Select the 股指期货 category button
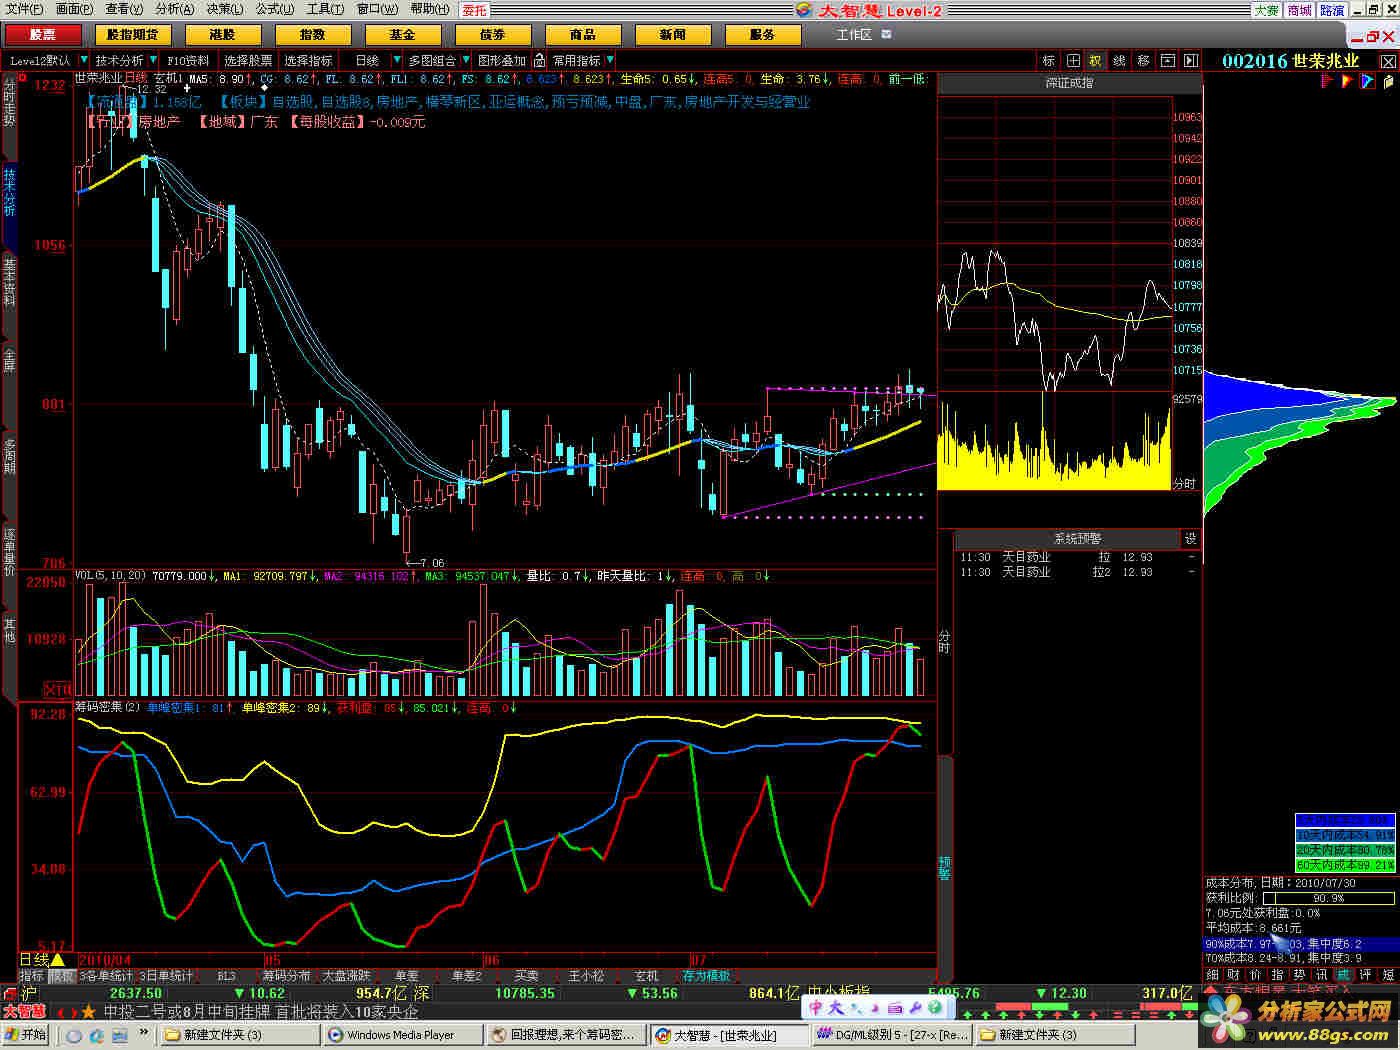The height and width of the screenshot is (1050, 1400). point(132,34)
